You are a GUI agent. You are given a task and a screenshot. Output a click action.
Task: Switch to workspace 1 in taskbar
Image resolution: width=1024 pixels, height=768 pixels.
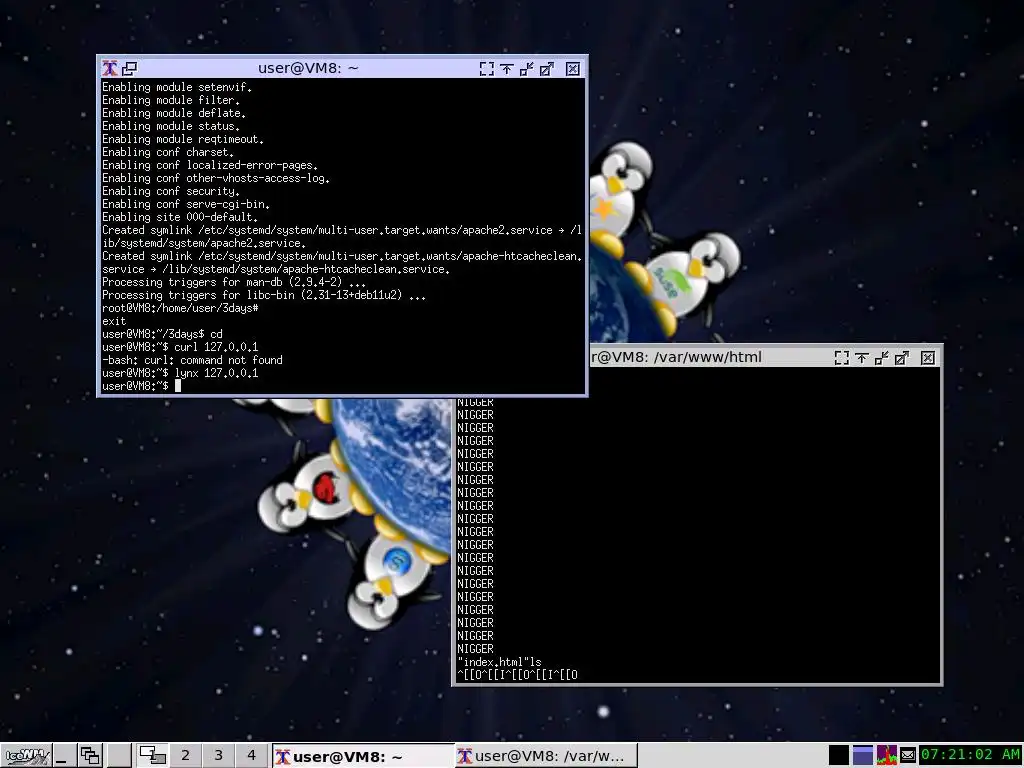click(153, 756)
